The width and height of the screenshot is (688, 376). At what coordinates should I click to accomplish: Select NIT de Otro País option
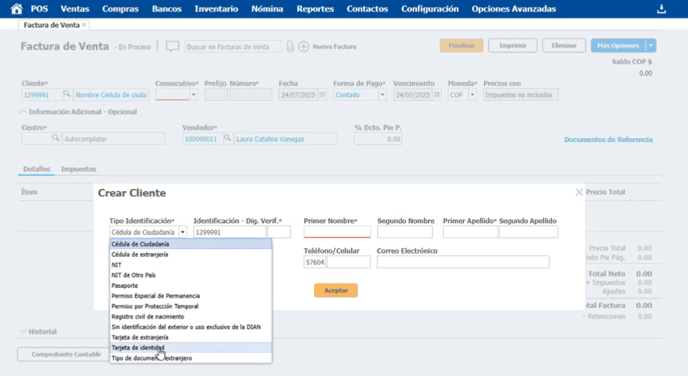190,275
